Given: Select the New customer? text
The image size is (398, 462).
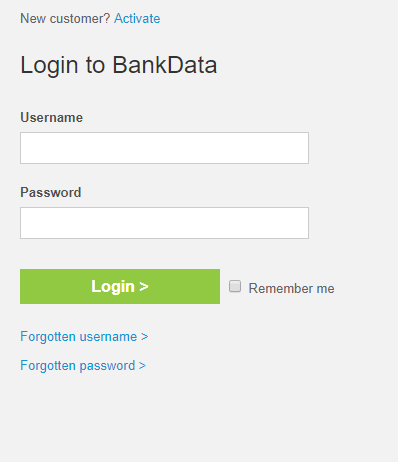Looking at the screenshot, I should click(65, 19).
